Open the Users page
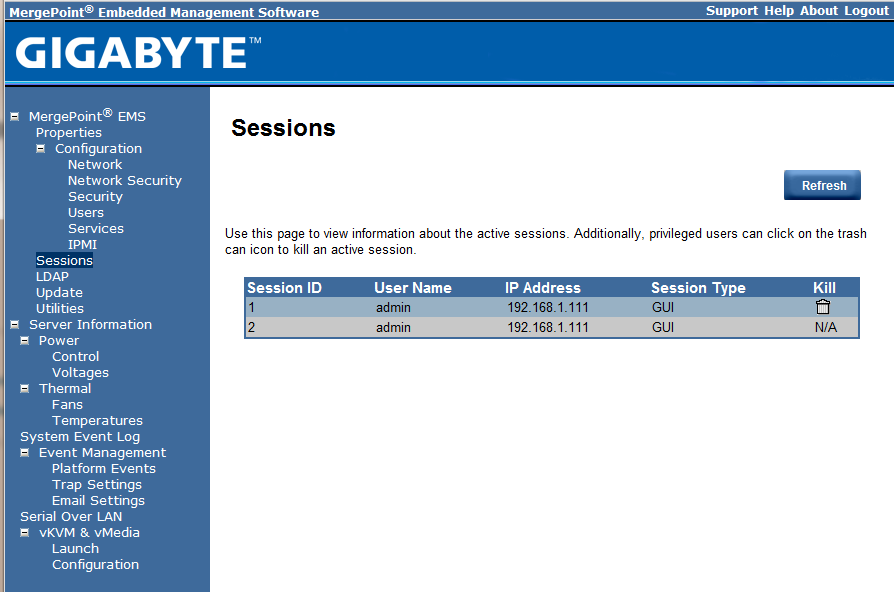 (86, 212)
